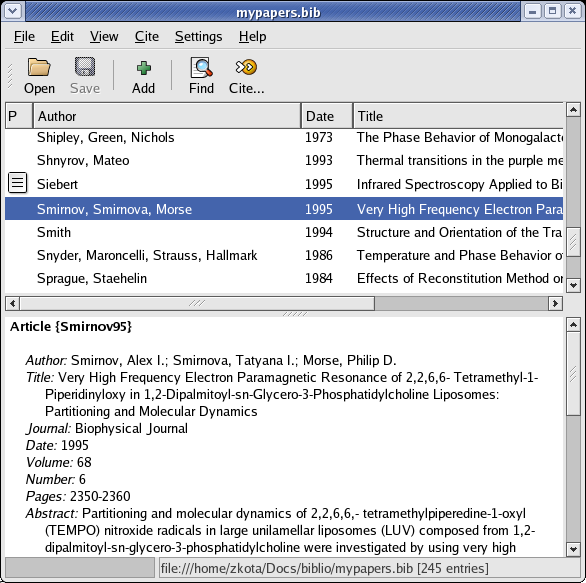The image size is (586, 583).
Task: Click the Cite... toolbar icon
Action: point(246,67)
